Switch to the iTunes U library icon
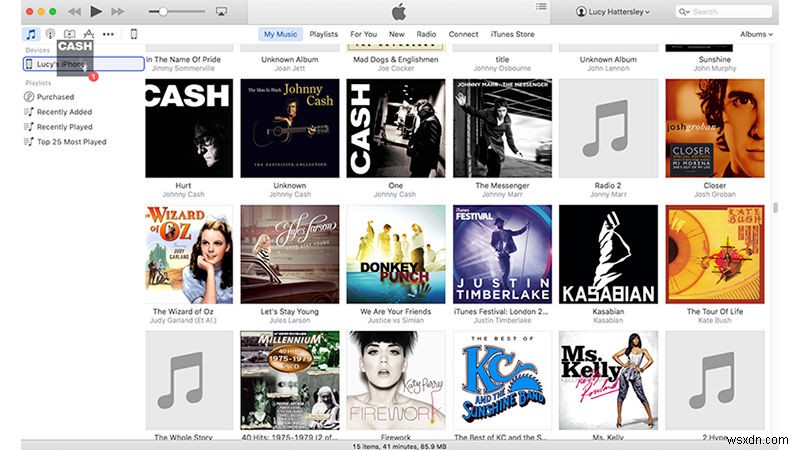800x450 pixels. pyautogui.click(x=69, y=34)
